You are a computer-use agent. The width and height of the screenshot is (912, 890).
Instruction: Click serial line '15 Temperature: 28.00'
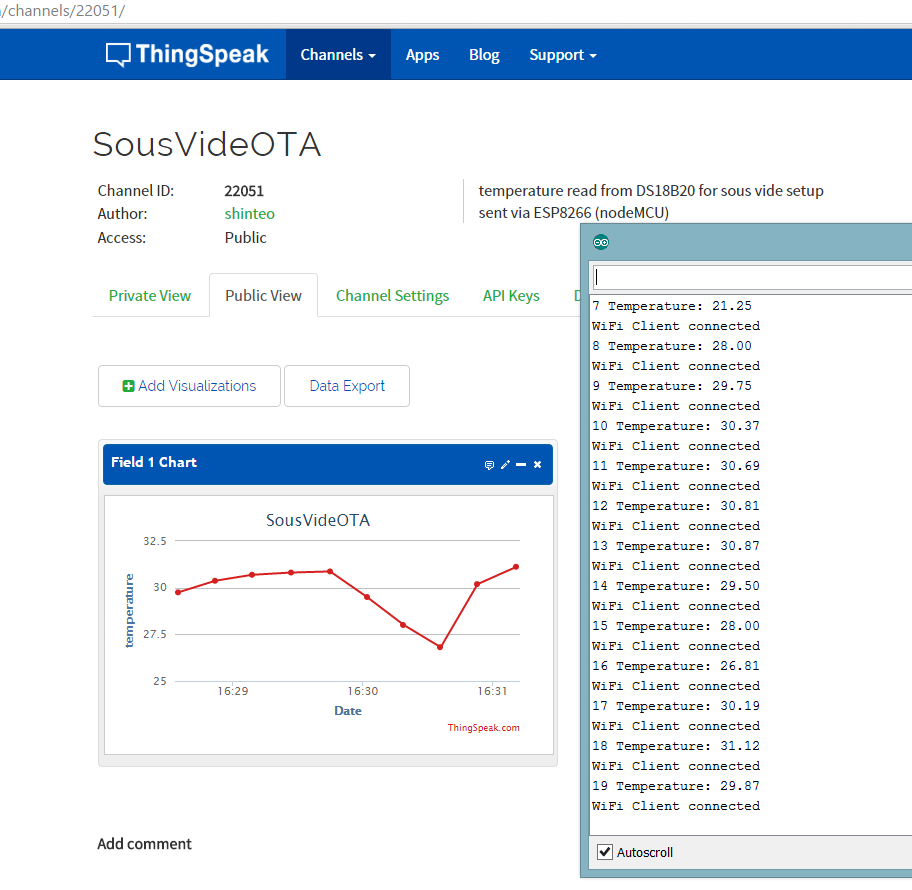(x=676, y=626)
